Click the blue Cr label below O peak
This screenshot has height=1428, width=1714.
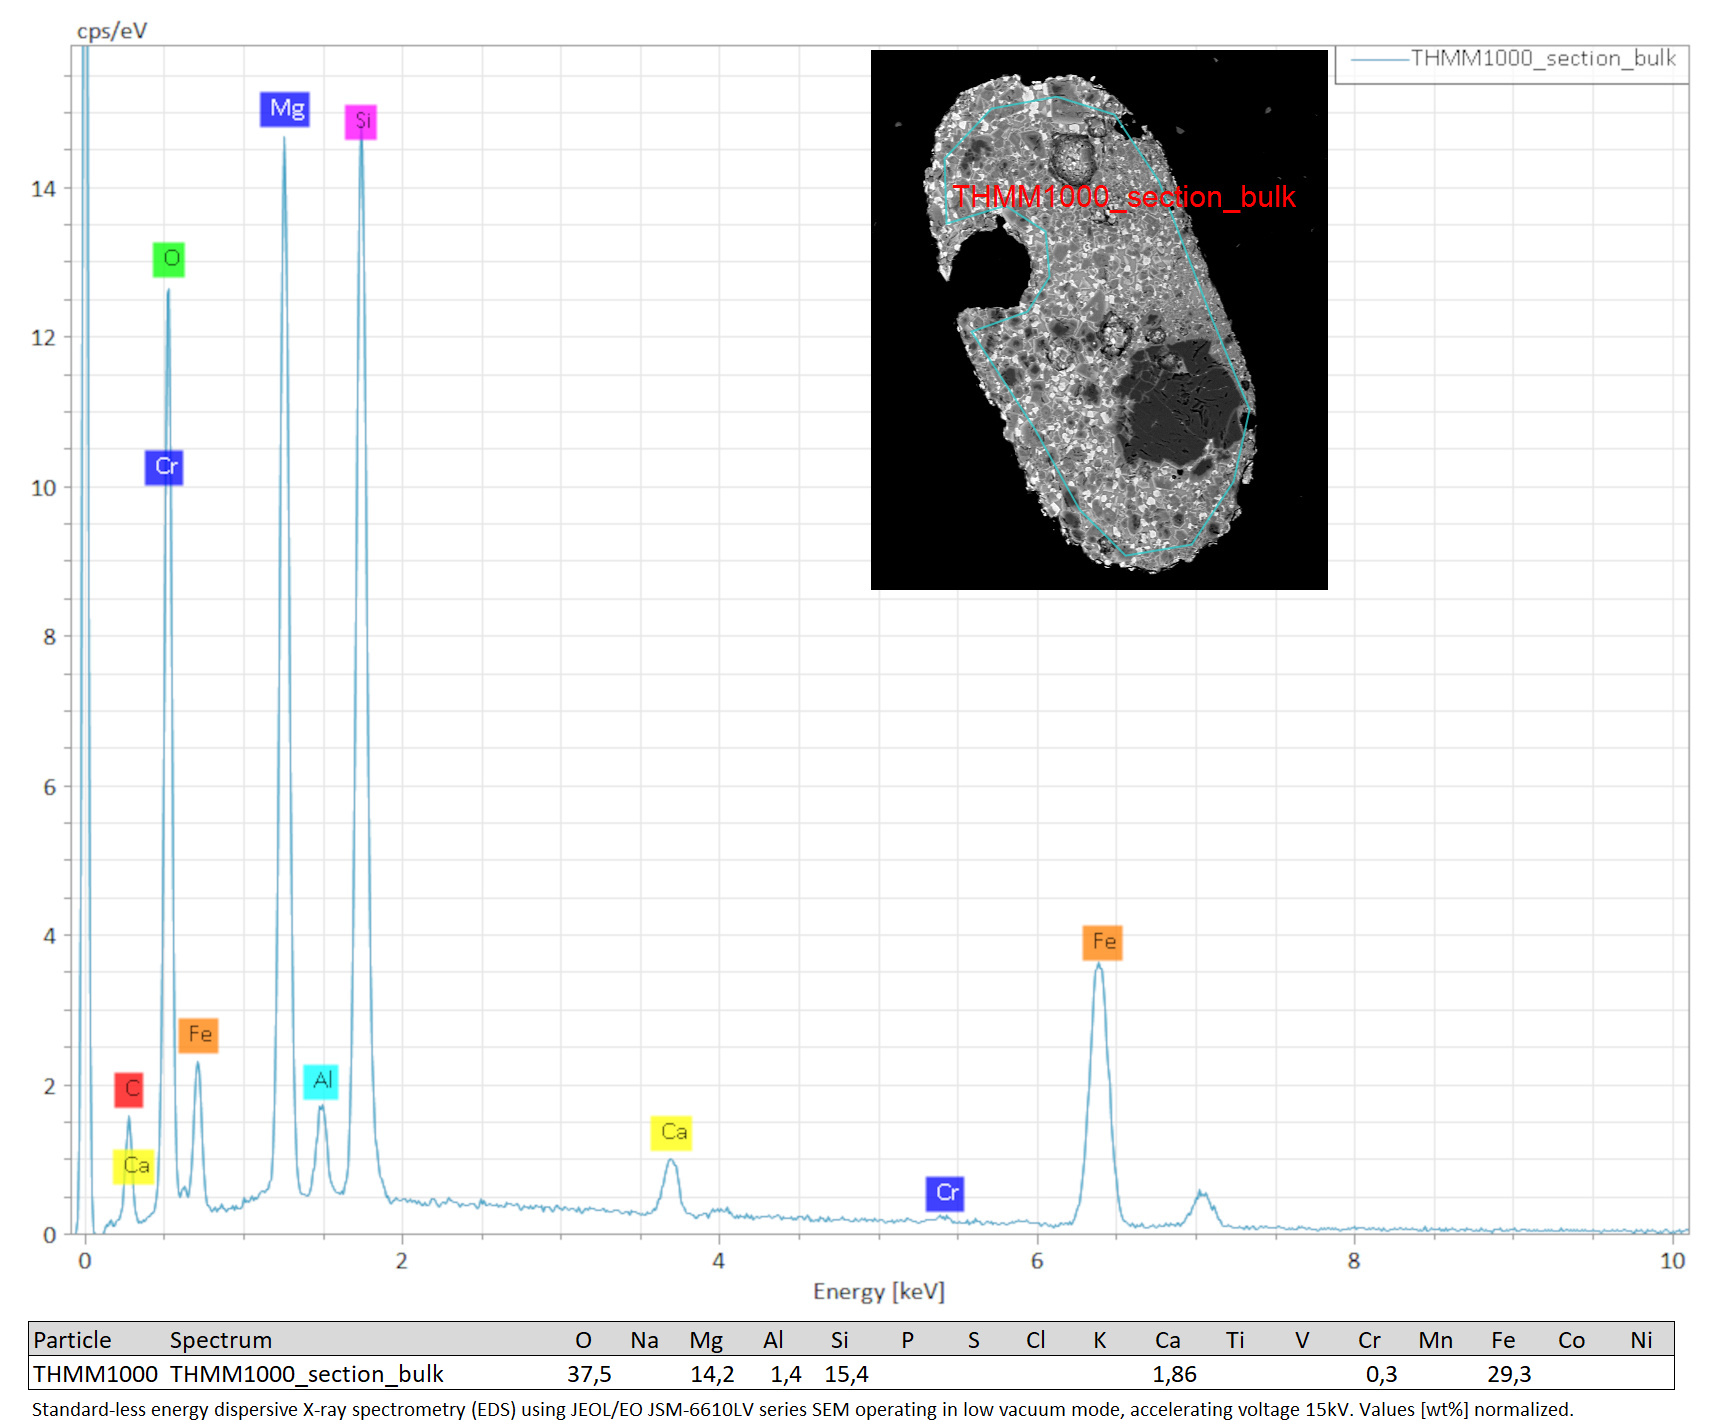[164, 467]
